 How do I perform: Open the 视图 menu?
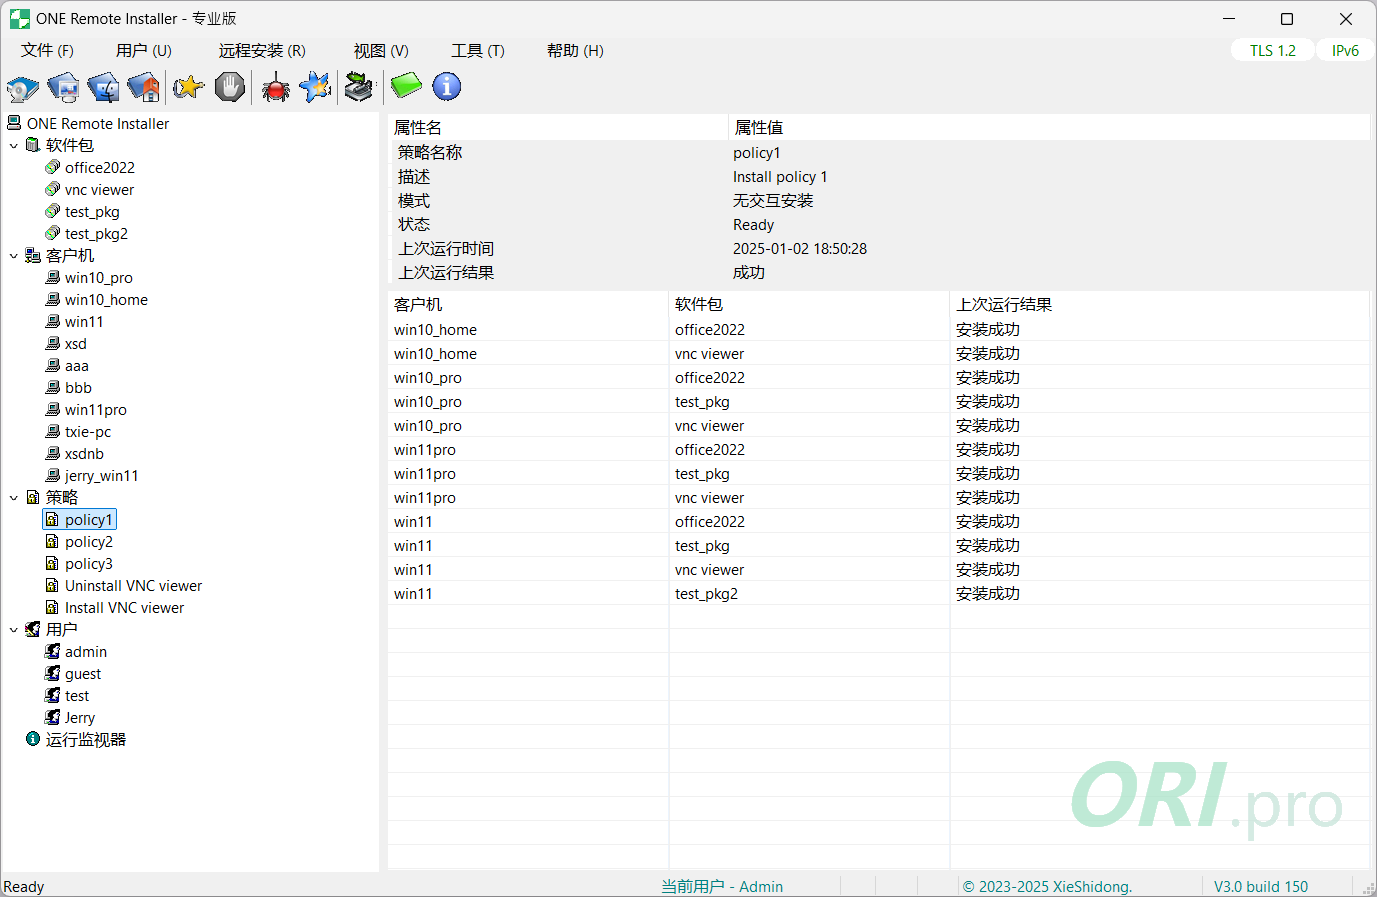(x=380, y=50)
